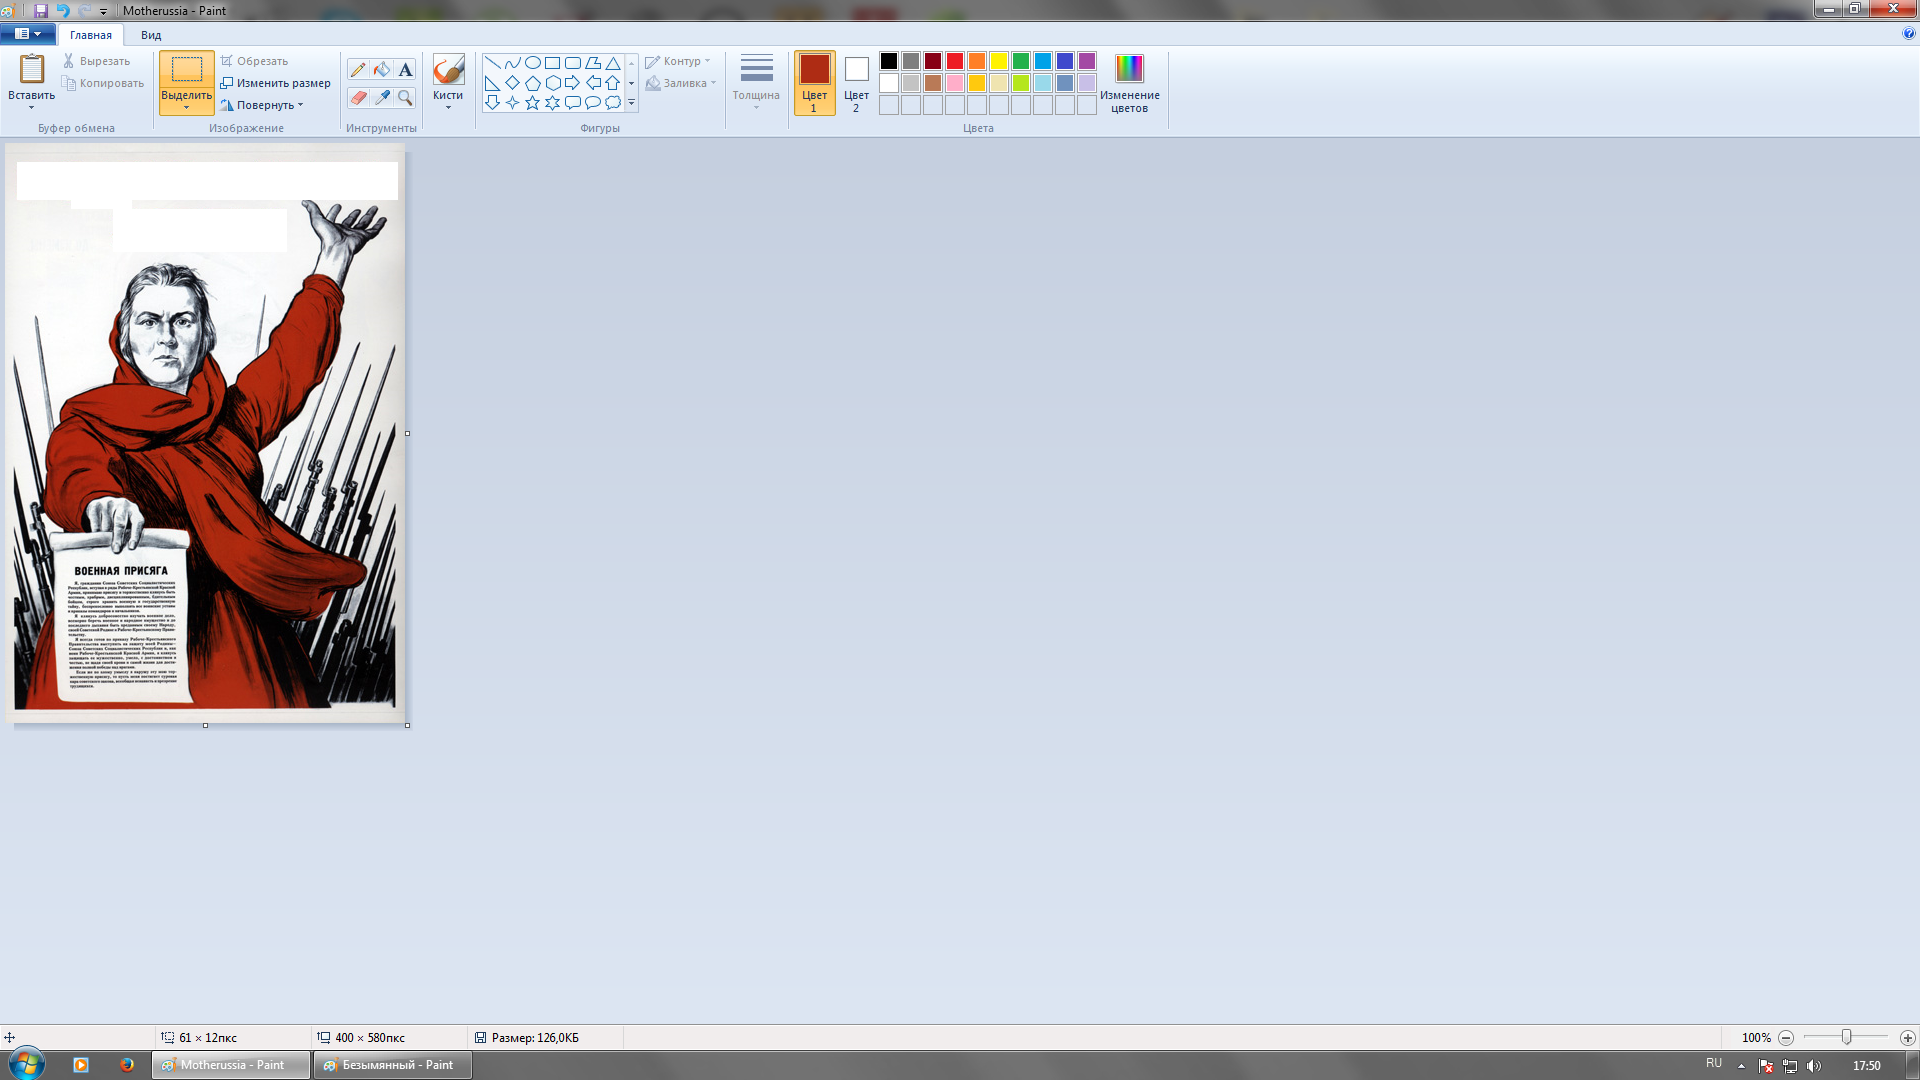Expand the Select (Выделить) dropdown arrow
This screenshot has width=1920, height=1080.
coord(186,107)
